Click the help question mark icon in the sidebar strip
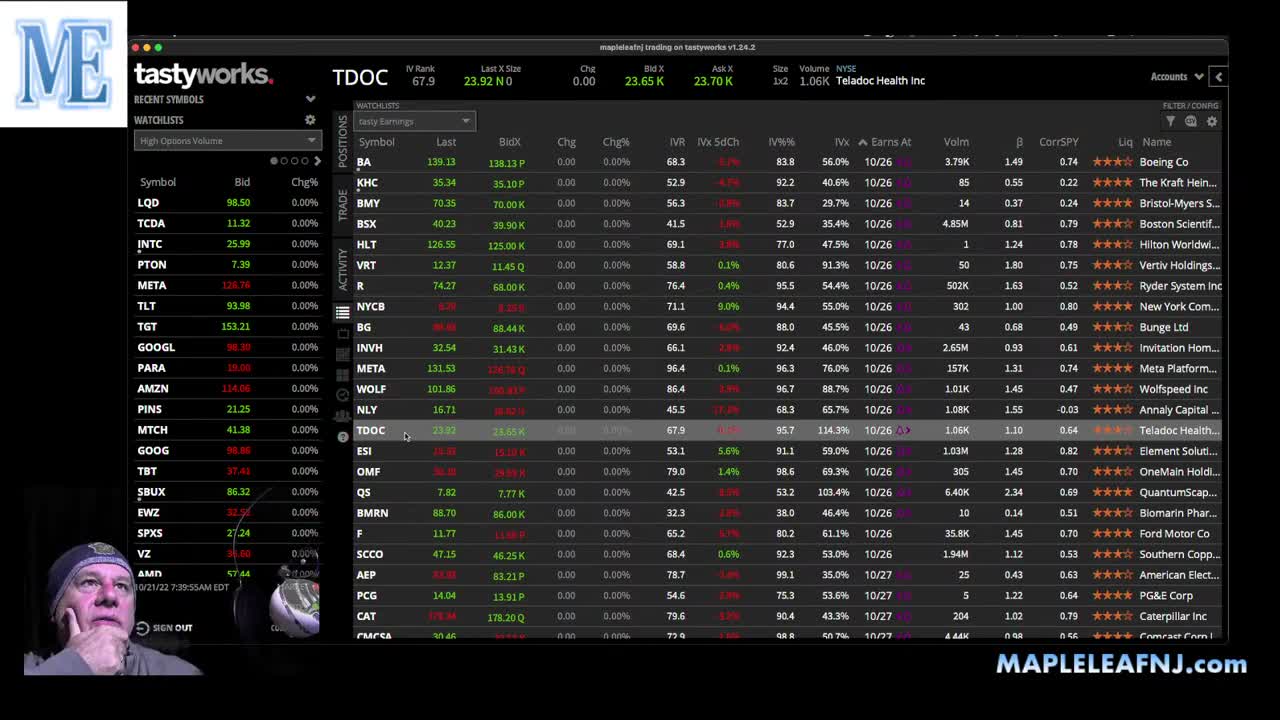The height and width of the screenshot is (720, 1280). pyautogui.click(x=342, y=437)
